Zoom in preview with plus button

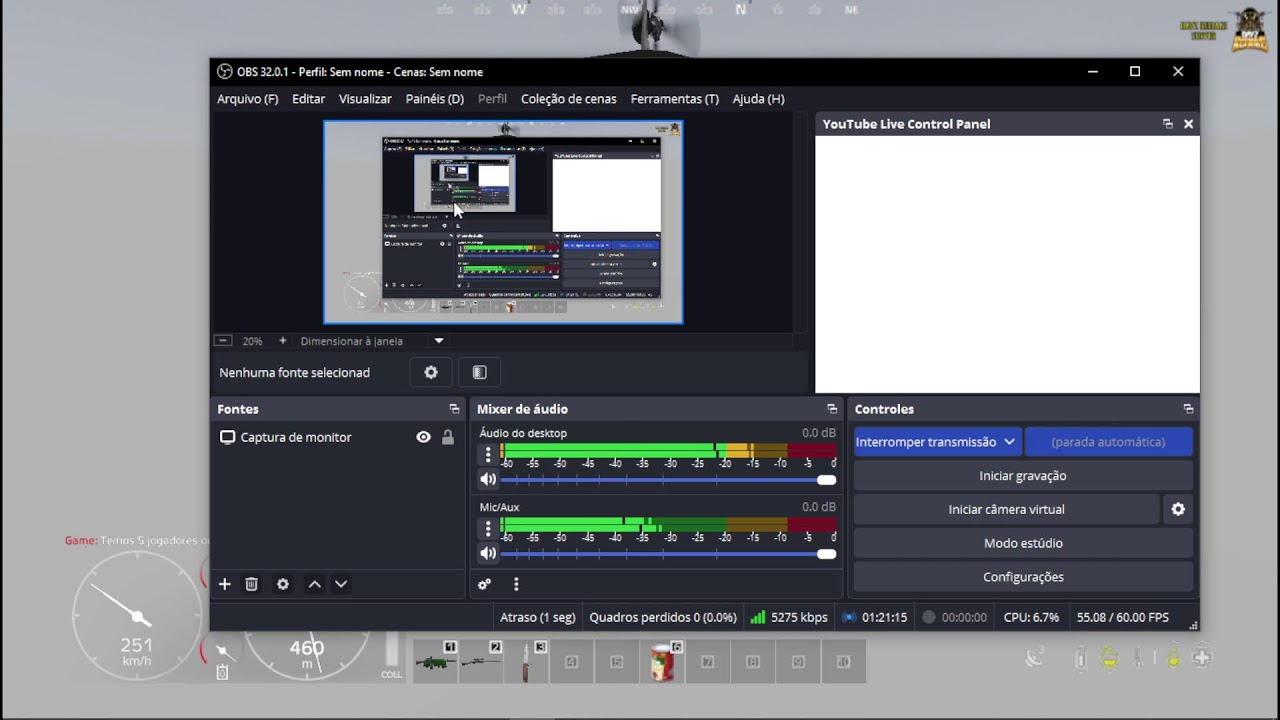283,341
